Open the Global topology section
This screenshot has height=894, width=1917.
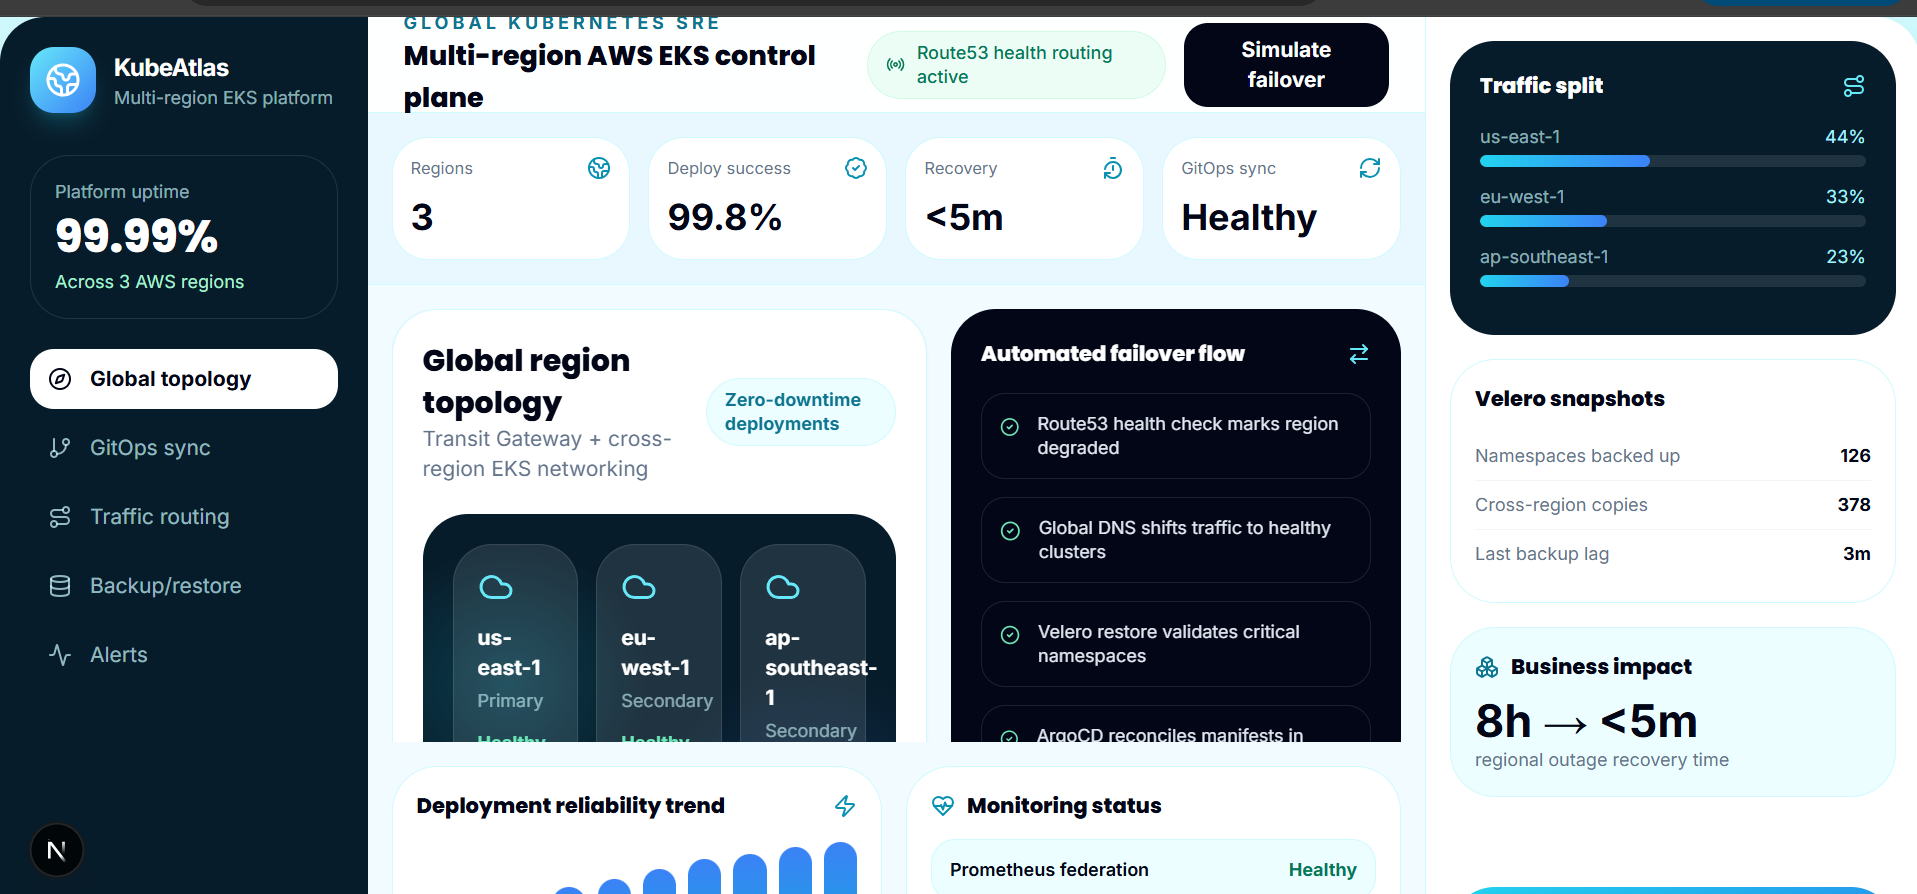184,379
